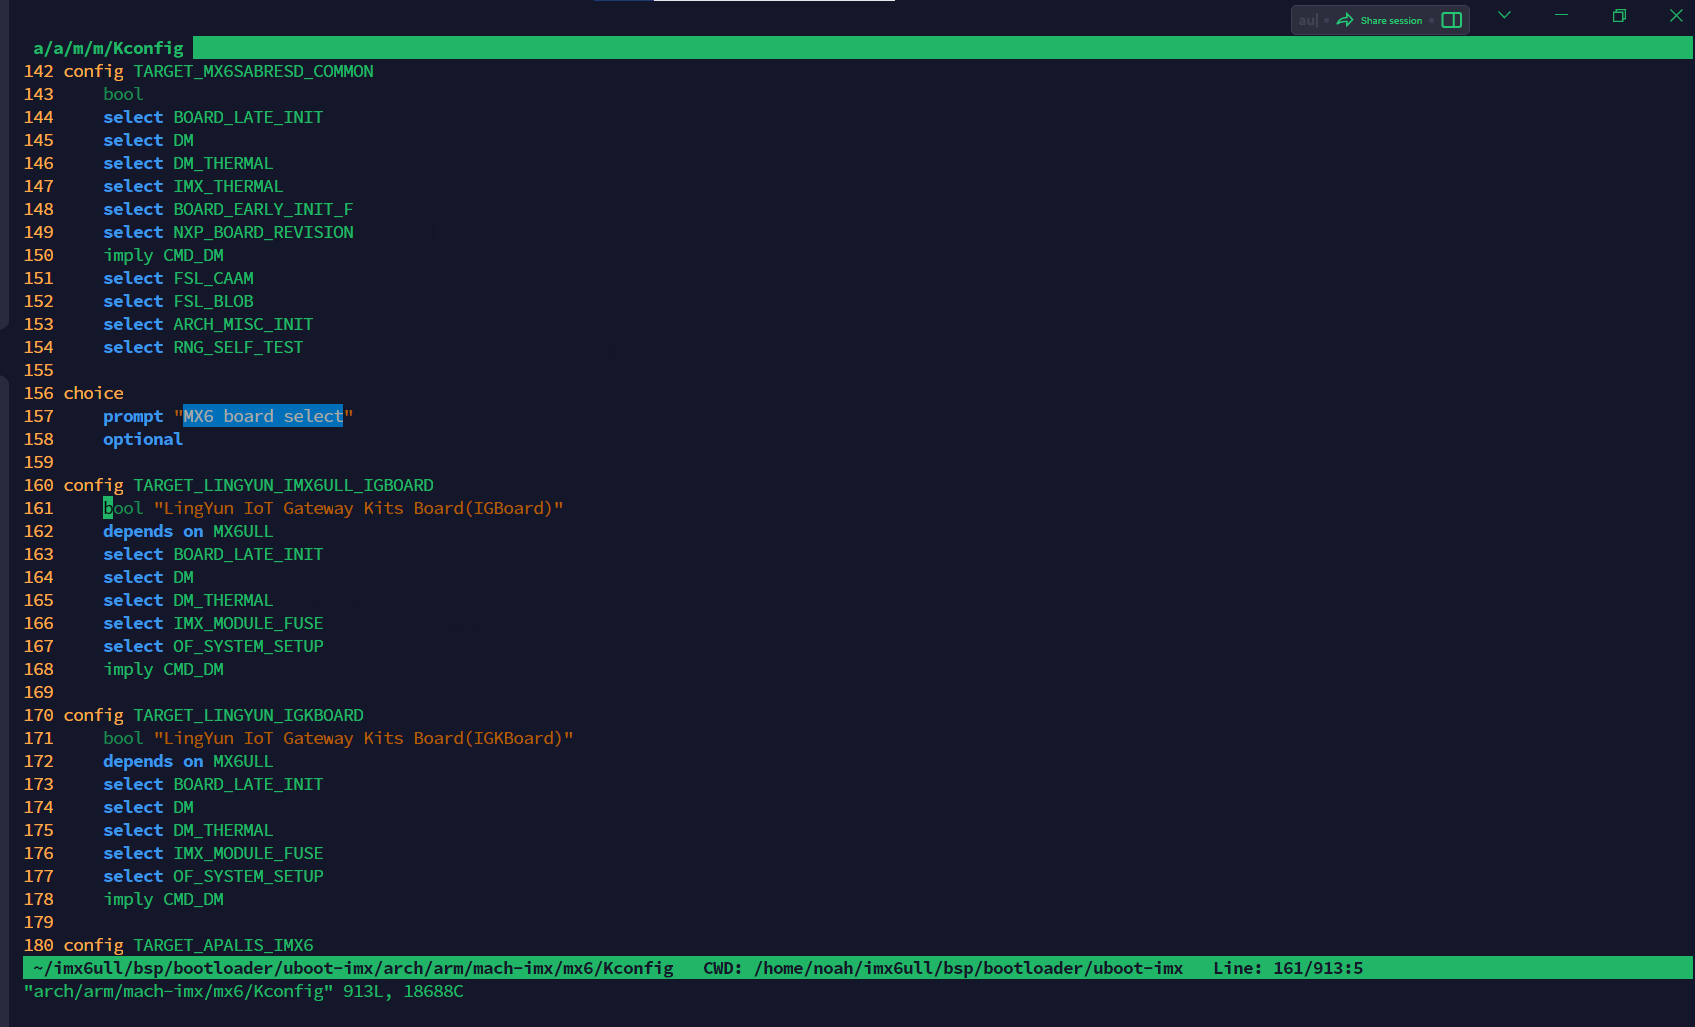Click the Share session arrow icon
This screenshot has height=1027, width=1695.
click(x=1345, y=20)
